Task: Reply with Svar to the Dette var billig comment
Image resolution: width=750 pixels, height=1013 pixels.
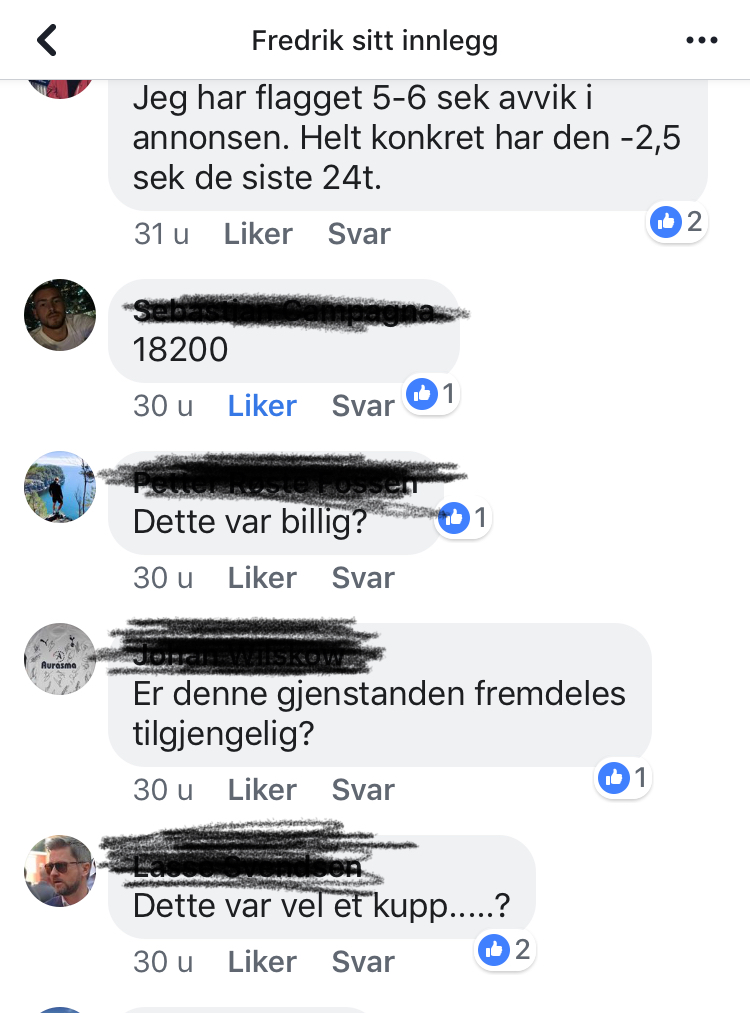Action: pyautogui.click(x=363, y=578)
